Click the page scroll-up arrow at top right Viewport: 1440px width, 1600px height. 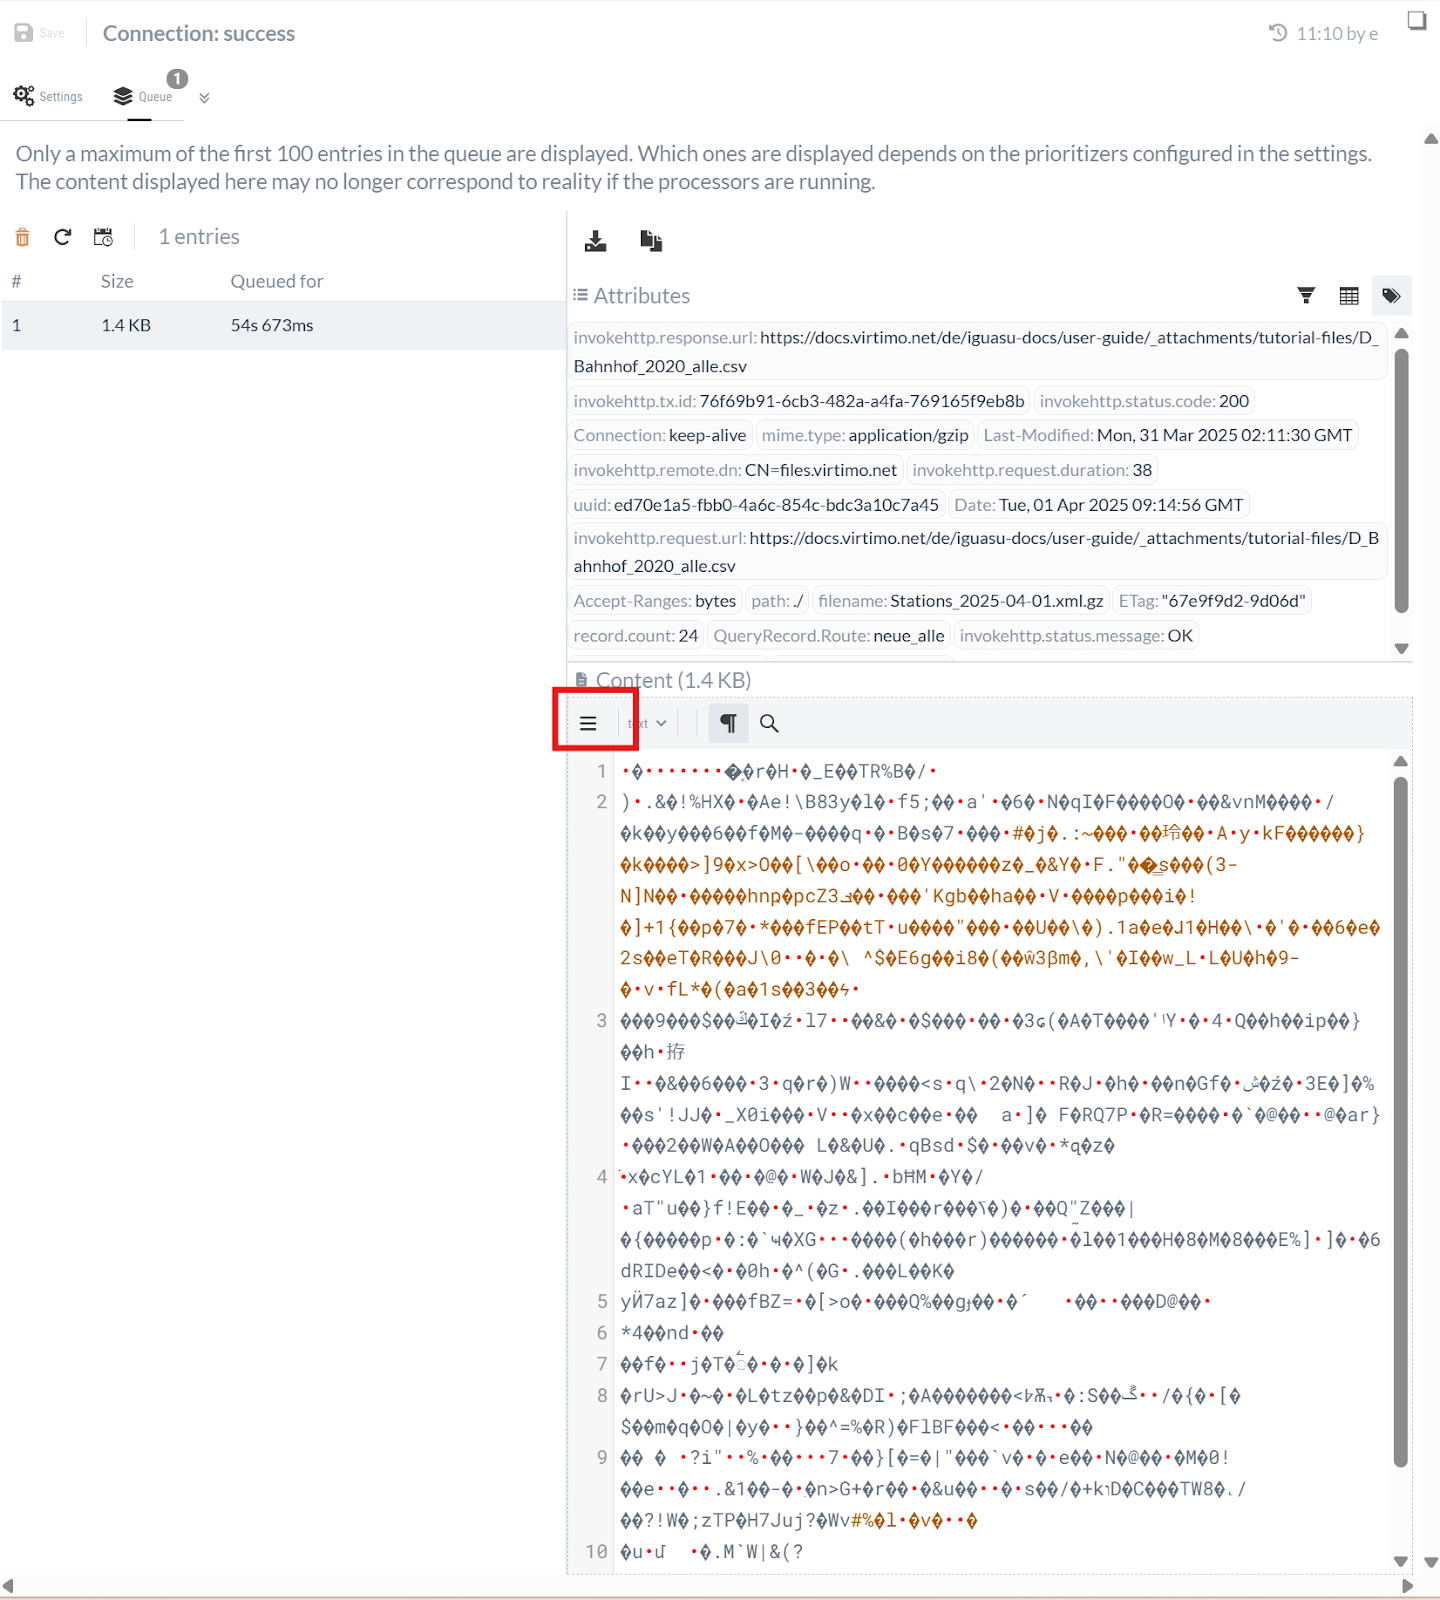(x=1431, y=139)
